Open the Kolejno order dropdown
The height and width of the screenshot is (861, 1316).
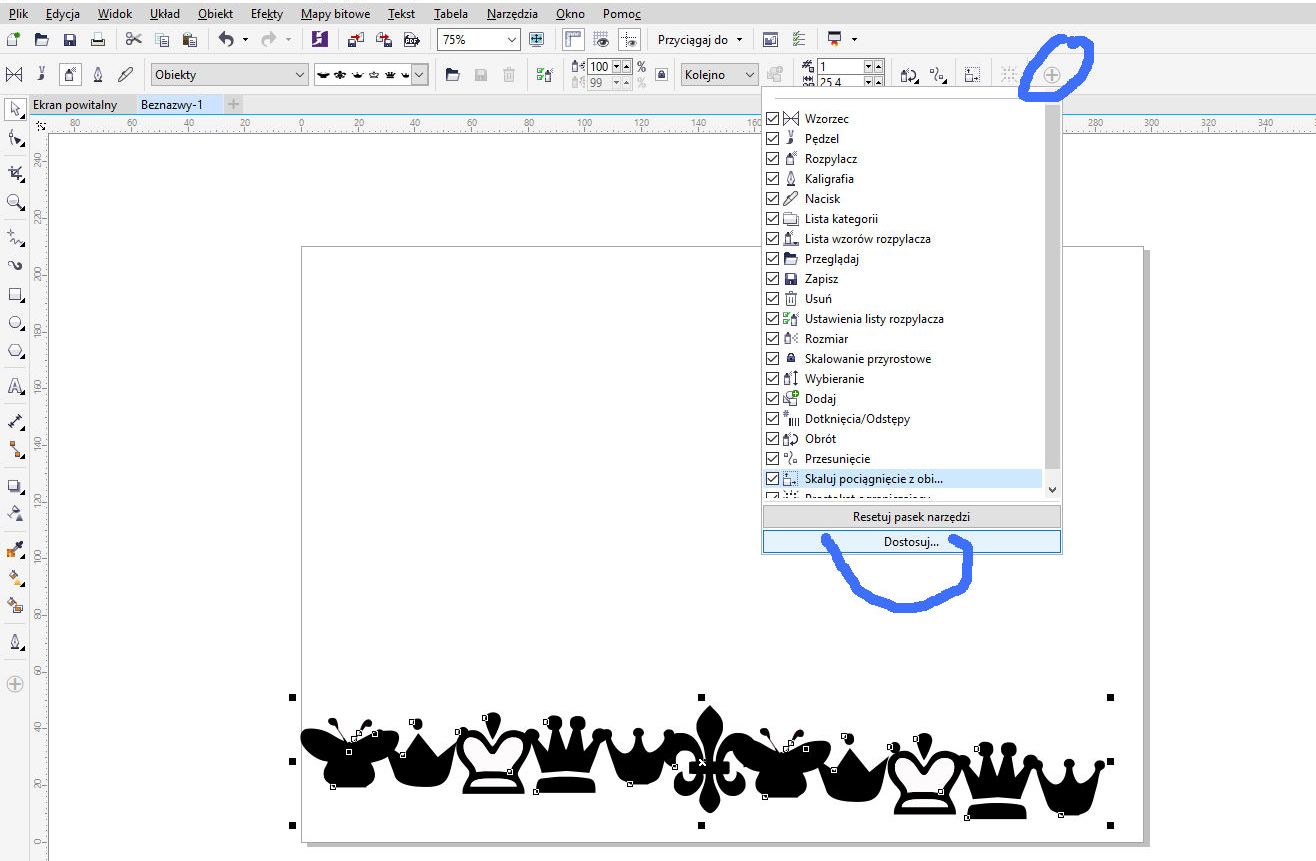click(749, 75)
